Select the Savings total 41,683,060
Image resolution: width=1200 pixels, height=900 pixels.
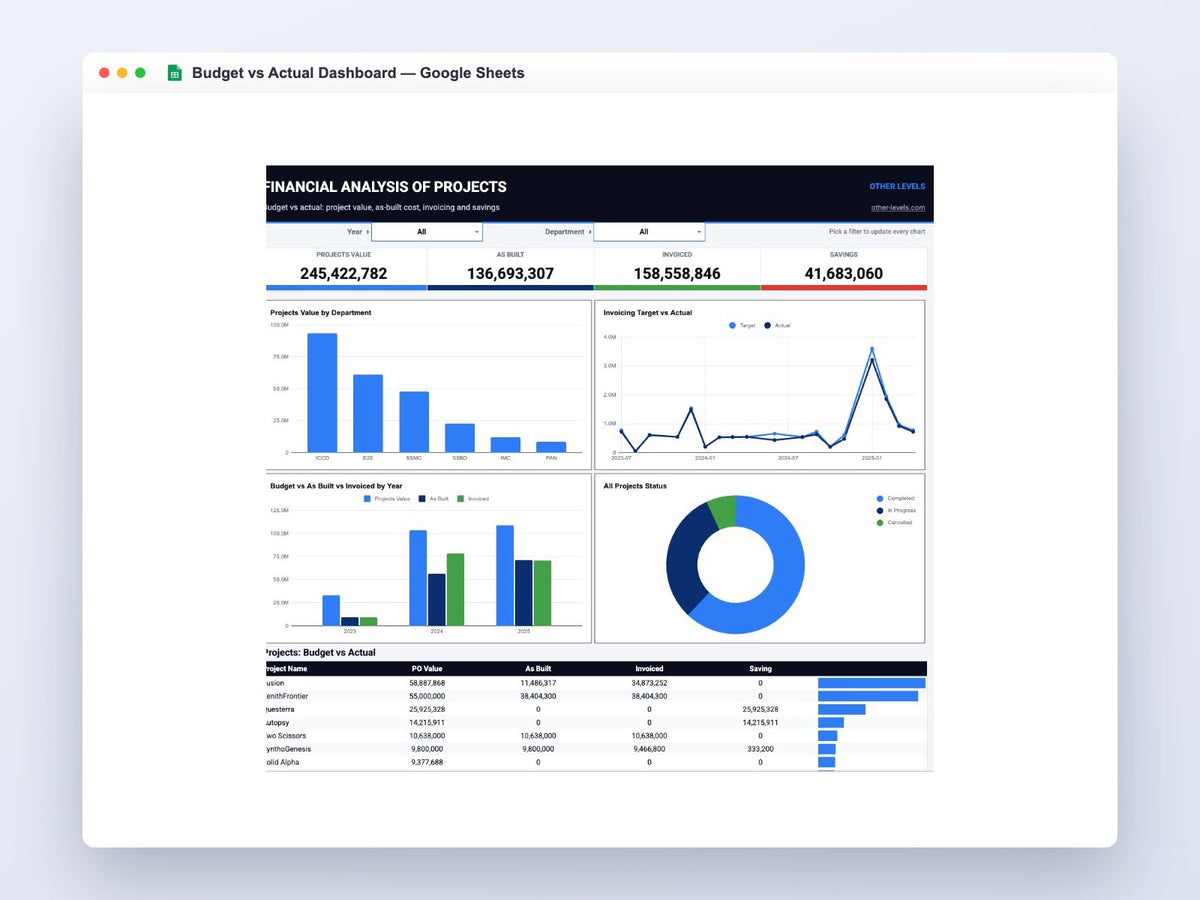(x=843, y=274)
